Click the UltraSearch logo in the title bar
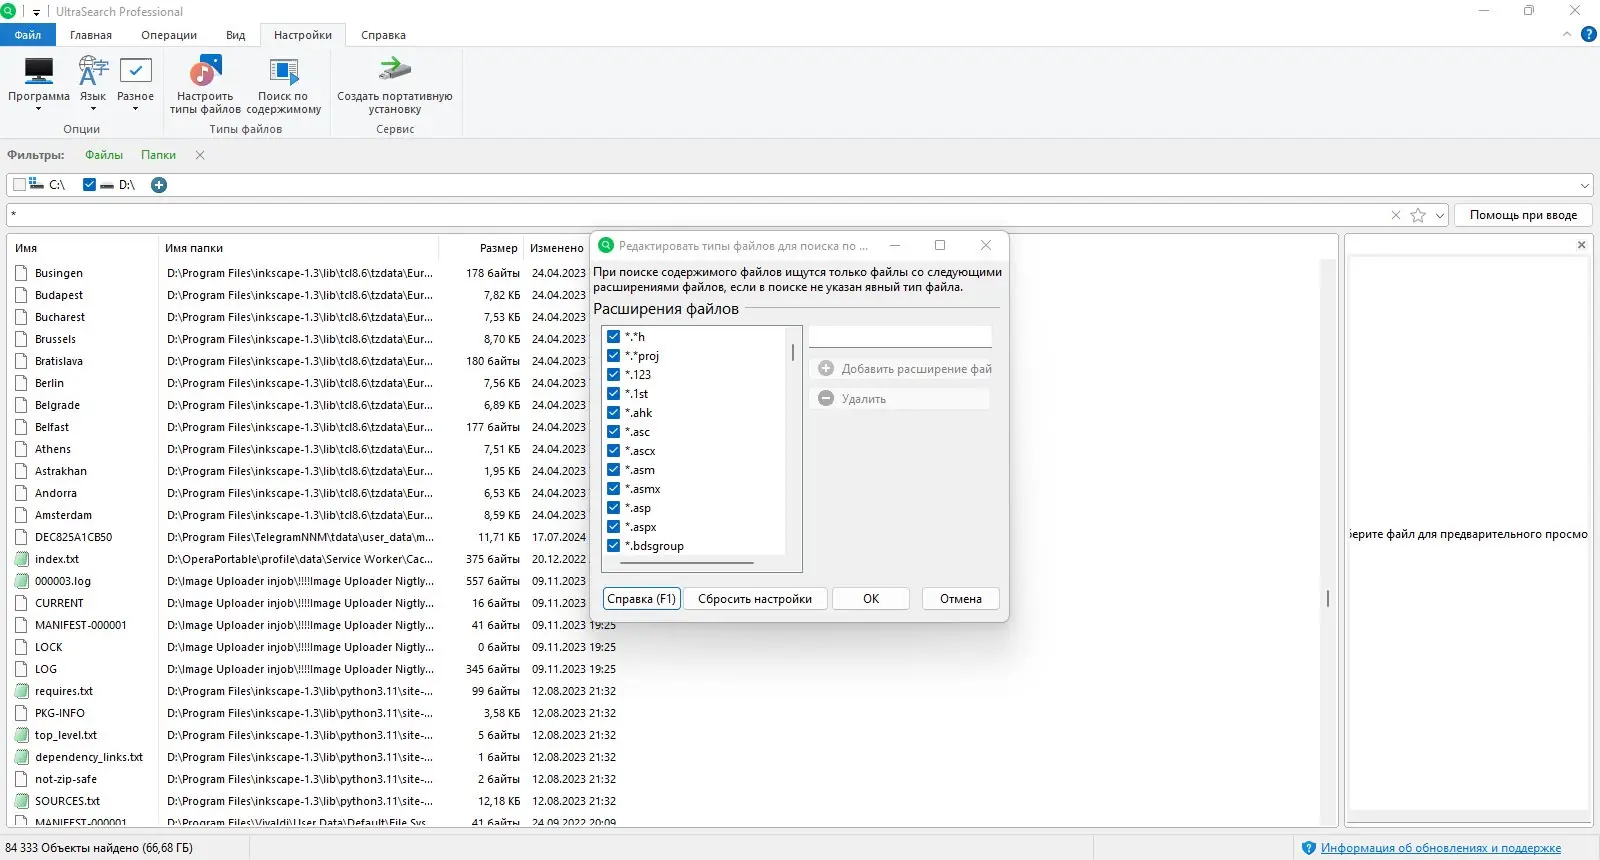The width and height of the screenshot is (1600, 860). click(x=8, y=11)
